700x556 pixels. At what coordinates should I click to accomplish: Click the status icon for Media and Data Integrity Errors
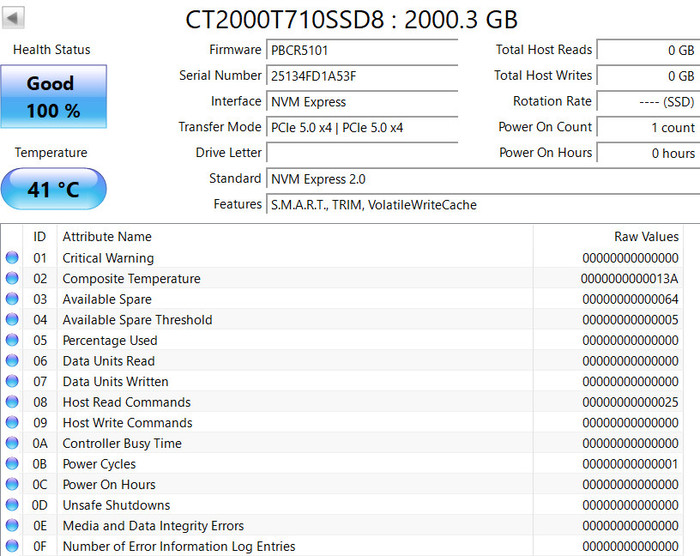pos(12,525)
